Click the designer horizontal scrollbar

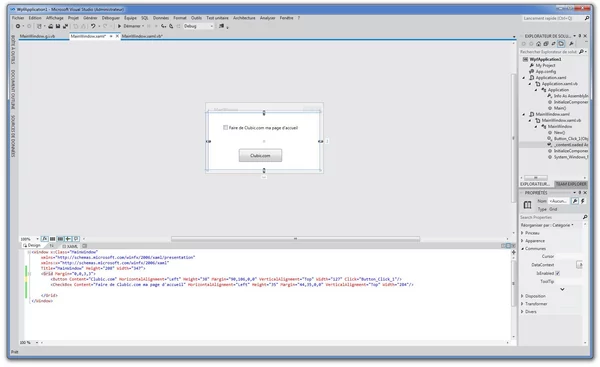295,238
